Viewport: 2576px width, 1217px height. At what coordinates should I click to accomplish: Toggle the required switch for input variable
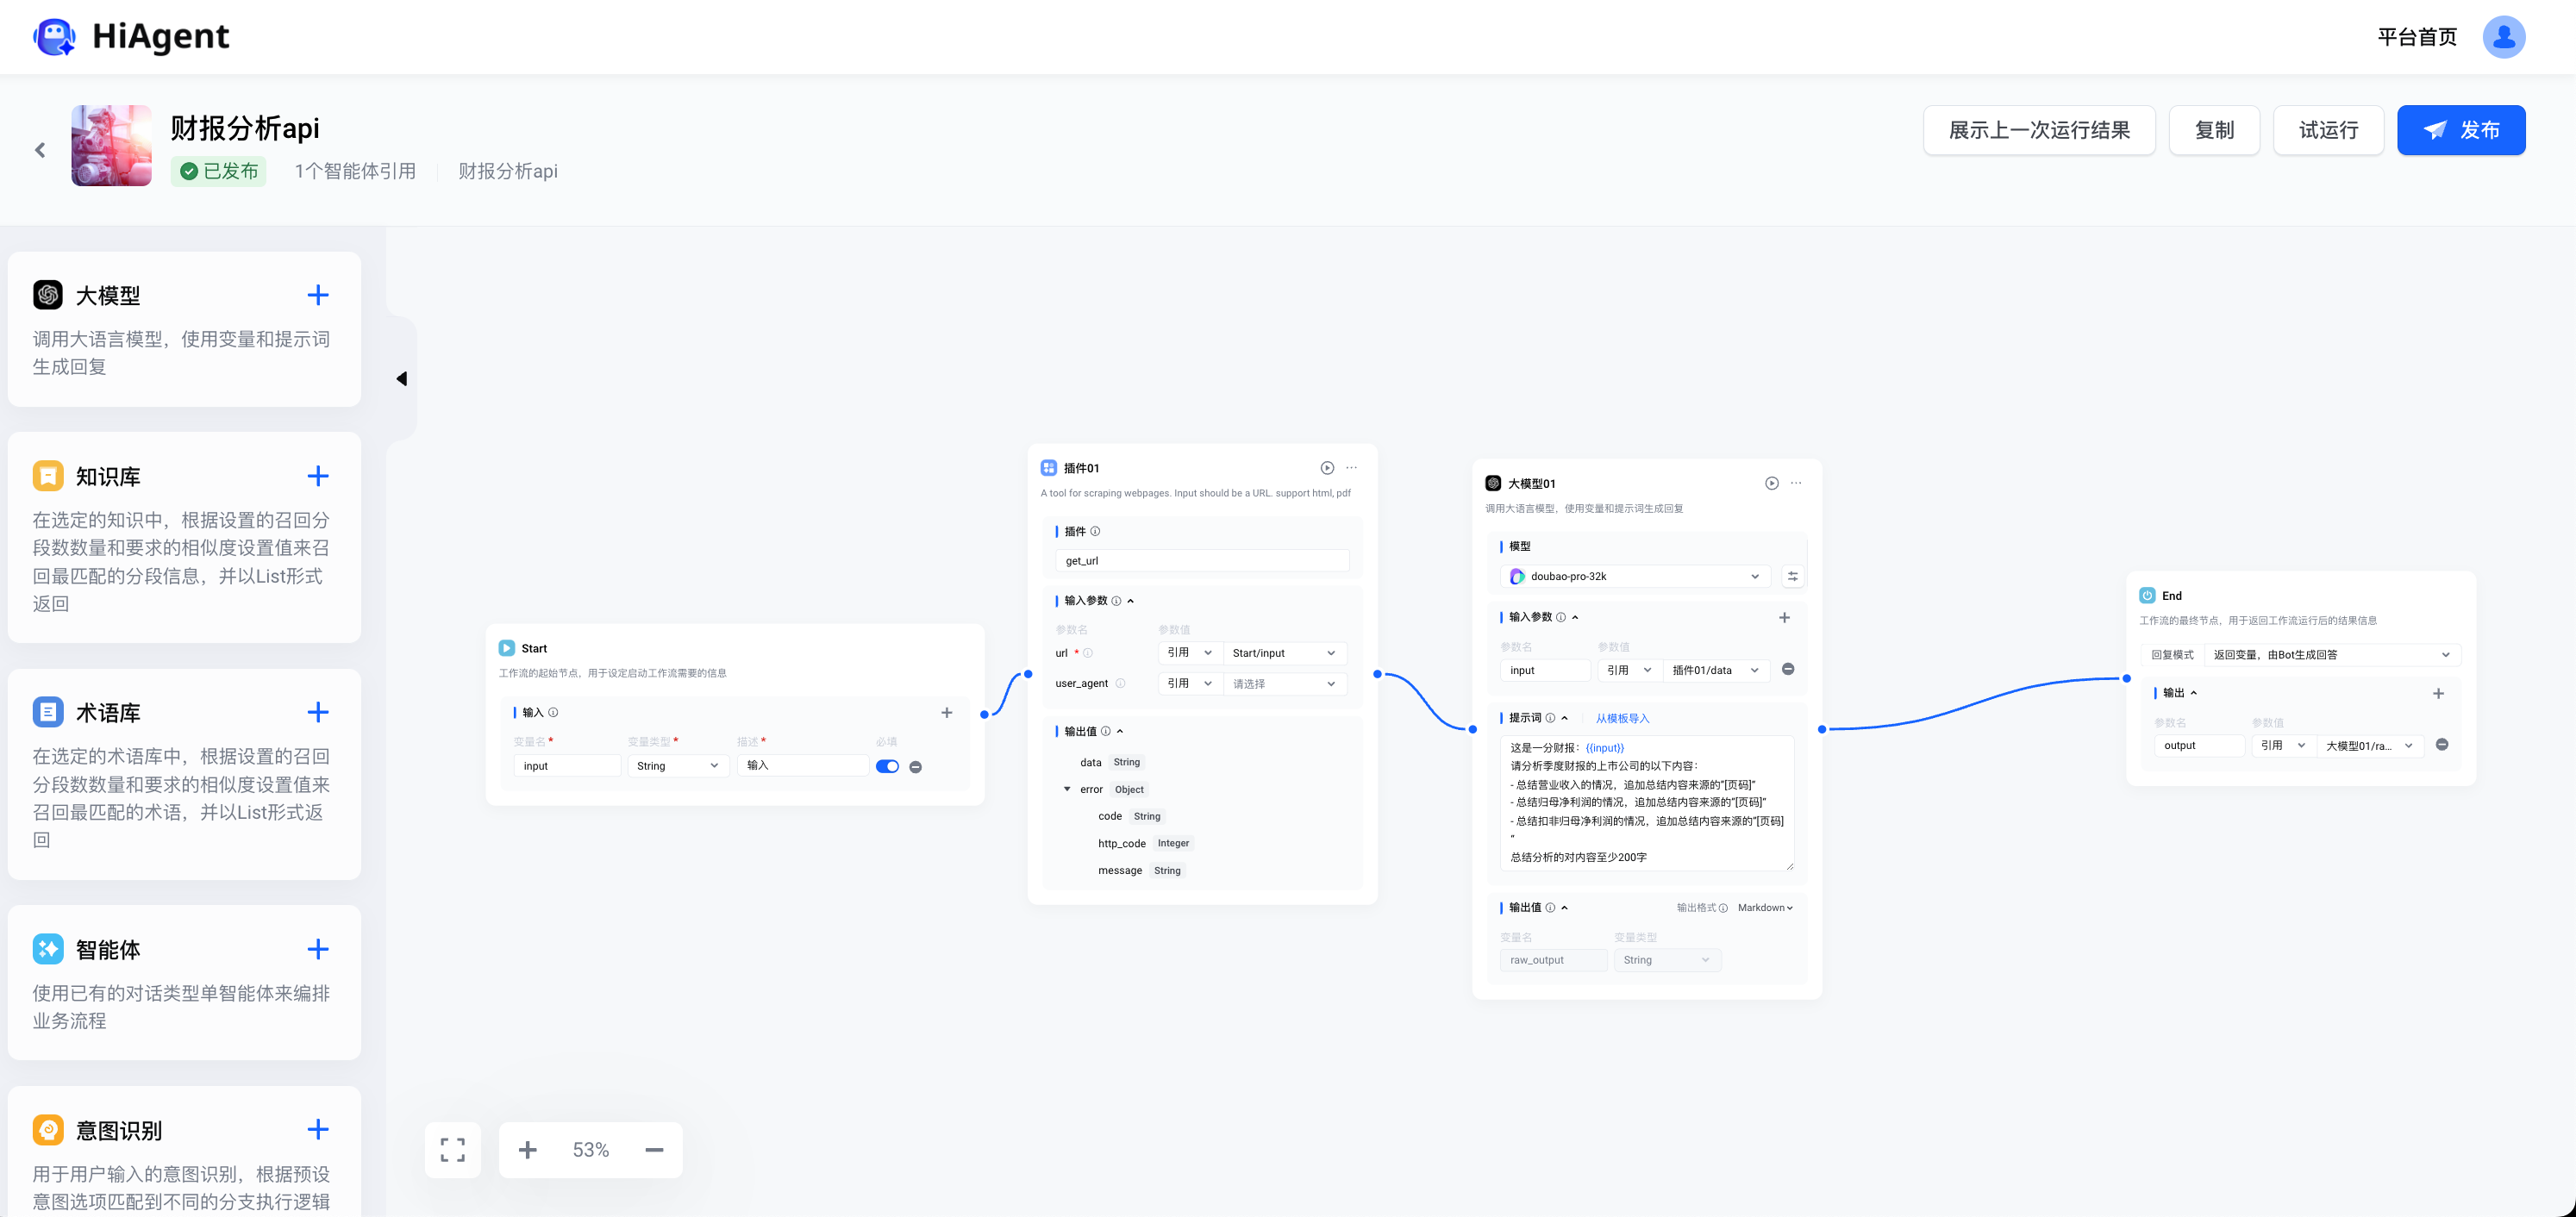click(887, 767)
